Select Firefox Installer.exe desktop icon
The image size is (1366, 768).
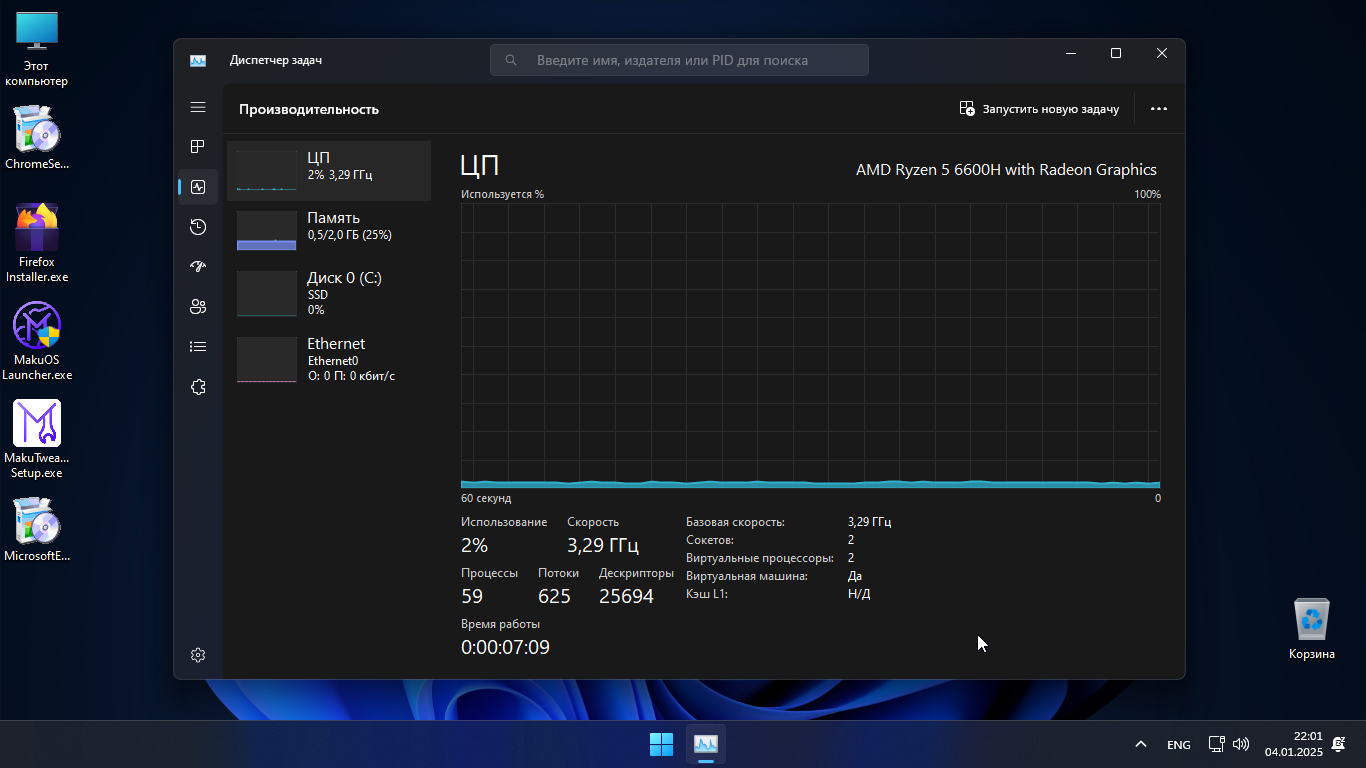click(x=37, y=243)
